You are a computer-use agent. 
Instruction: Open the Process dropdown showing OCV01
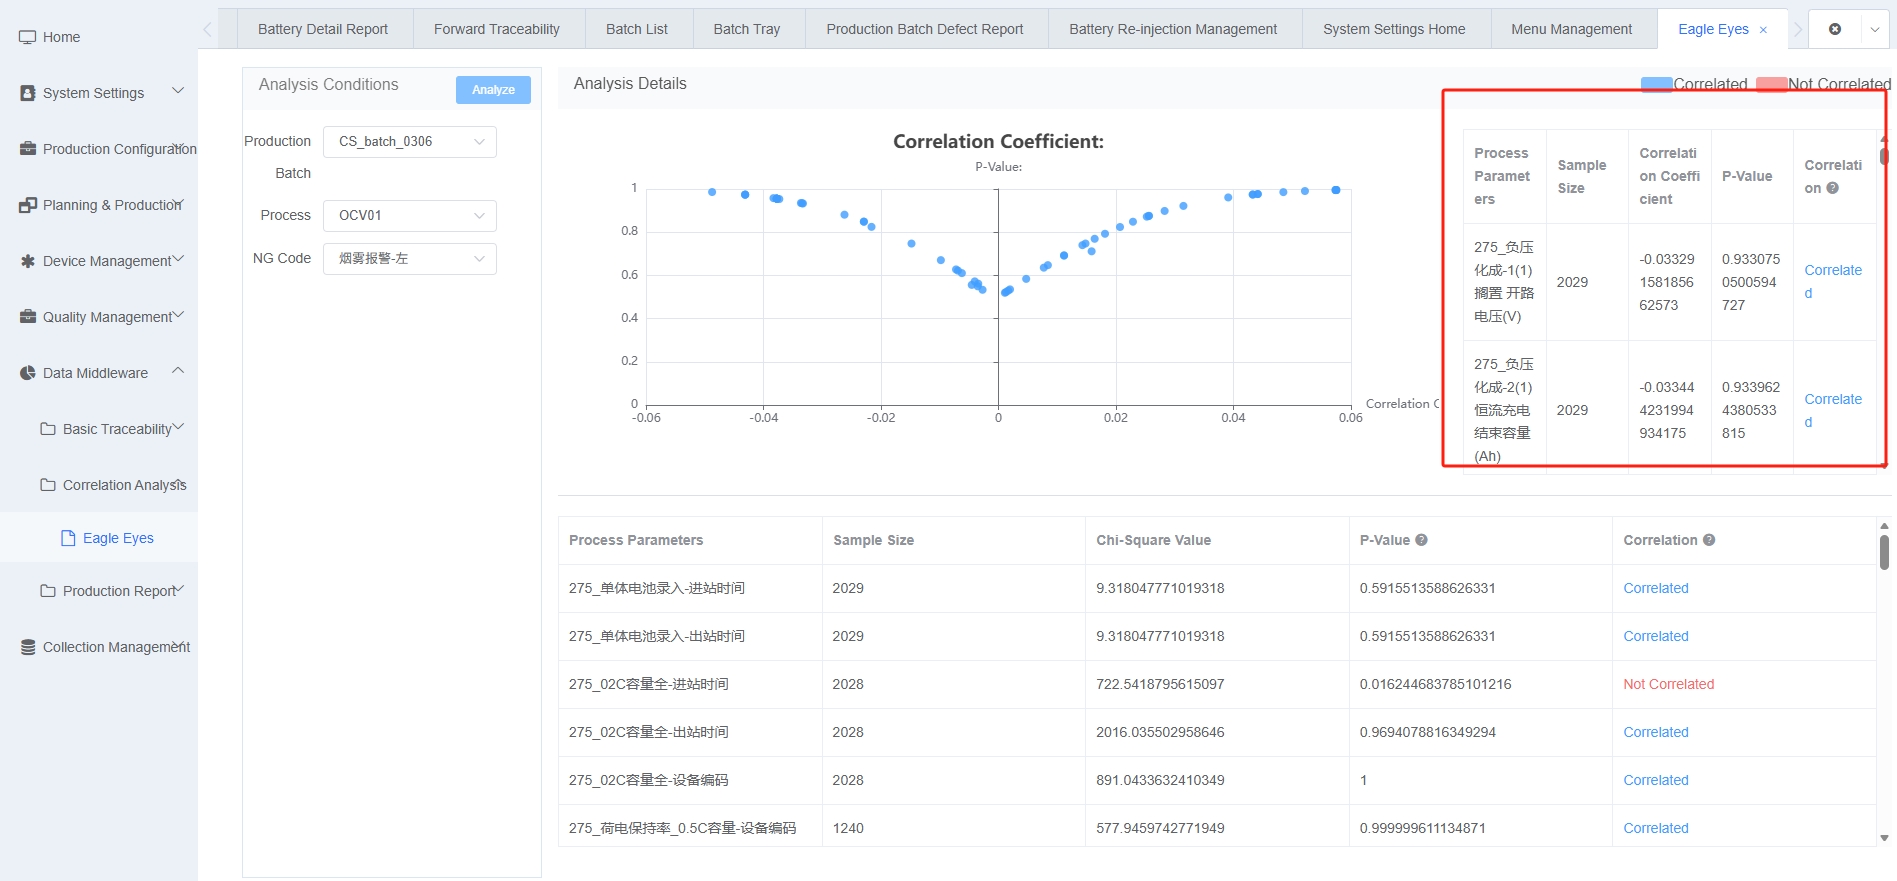(x=410, y=216)
